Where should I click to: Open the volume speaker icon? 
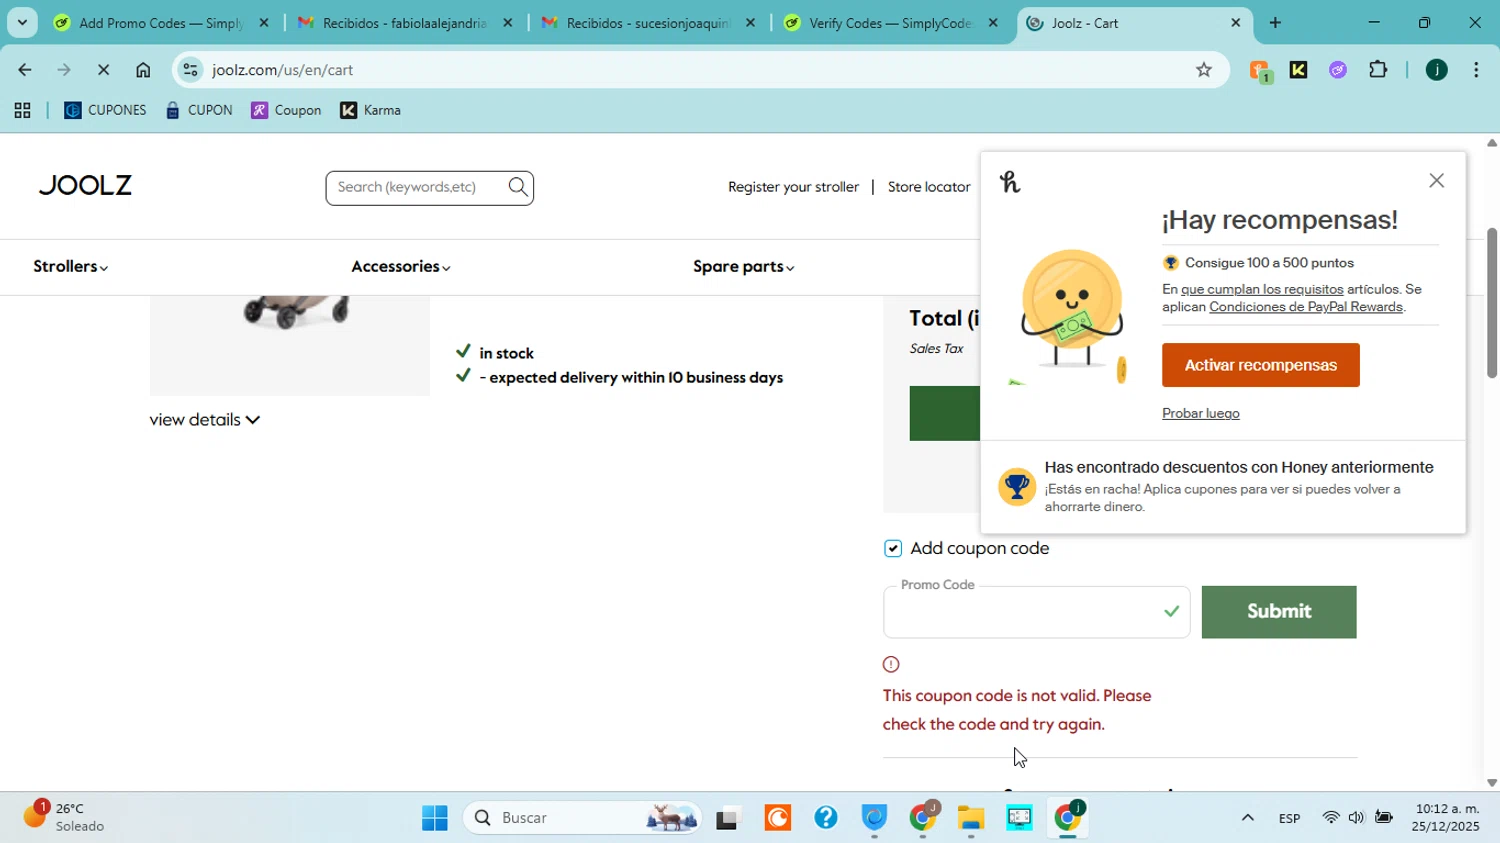pyautogui.click(x=1356, y=819)
